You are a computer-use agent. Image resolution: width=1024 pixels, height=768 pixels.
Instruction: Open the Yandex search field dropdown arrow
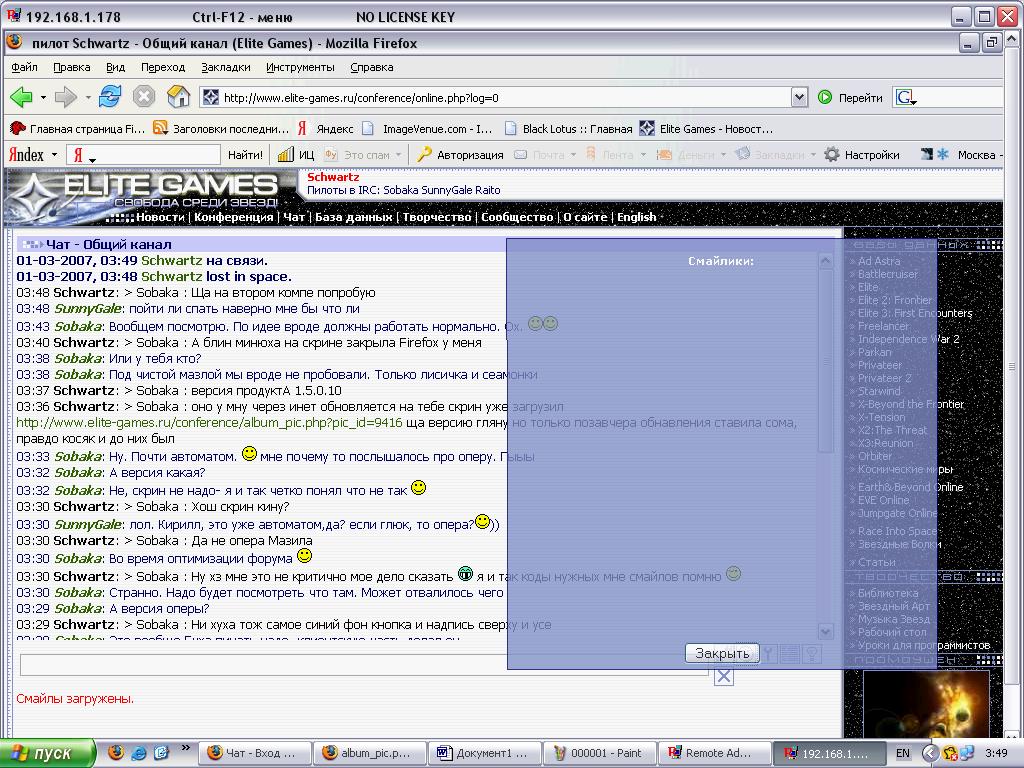92,158
